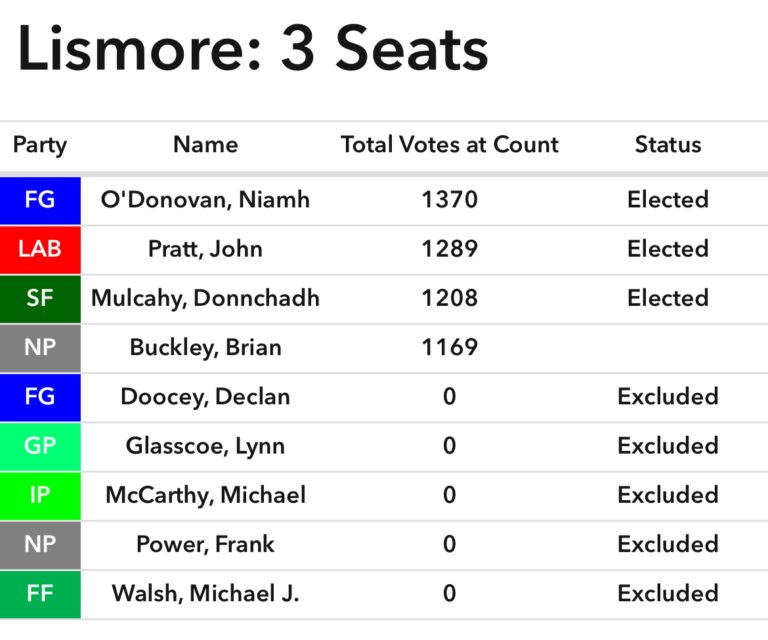Image resolution: width=768 pixels, height=640 pixels.
Task: Open candidate Mulcahy, Donnchadh
Action: click(205, 298)
